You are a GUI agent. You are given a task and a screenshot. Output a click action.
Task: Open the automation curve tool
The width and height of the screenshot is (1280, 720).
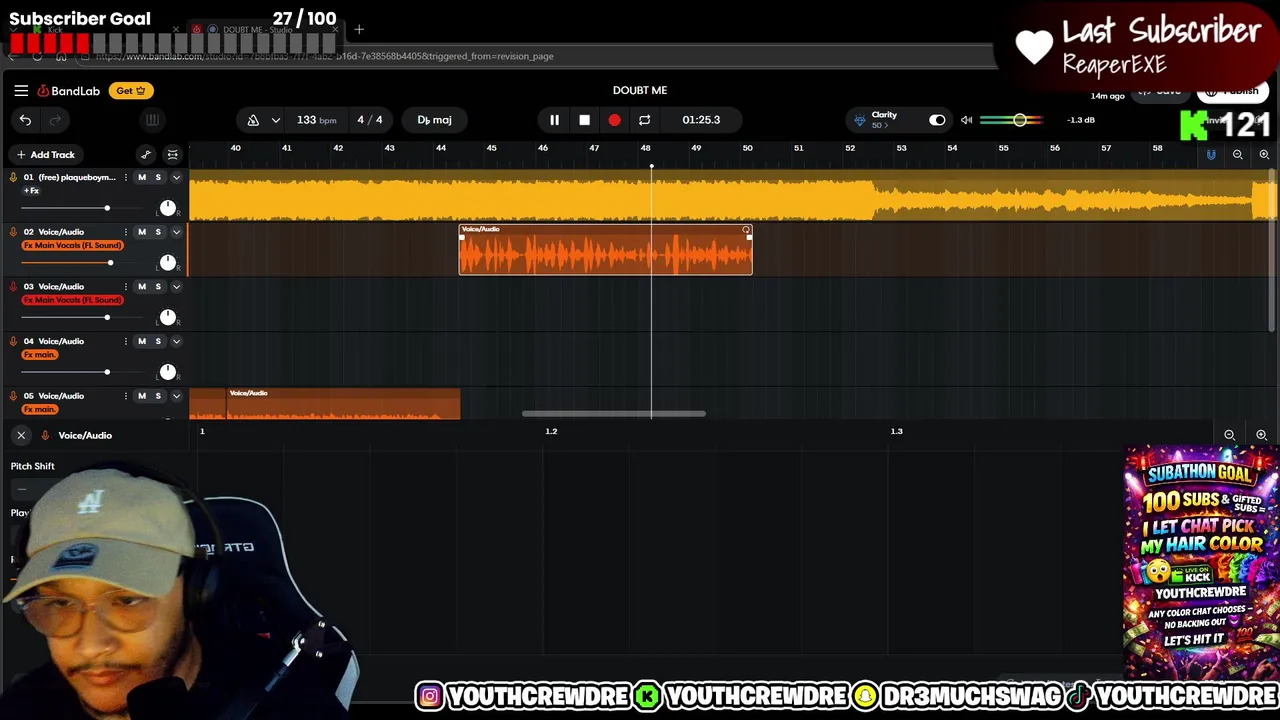[146, 154]
